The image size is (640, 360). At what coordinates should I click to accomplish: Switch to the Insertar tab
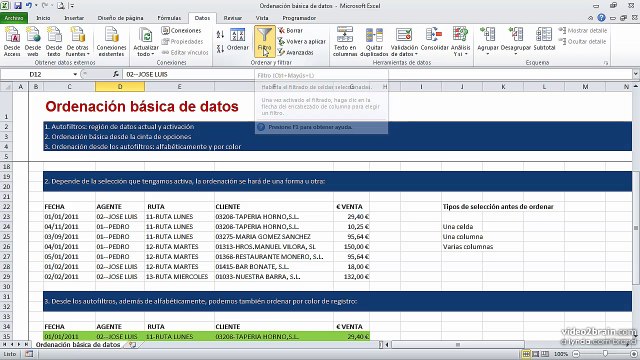click(74, 18)
